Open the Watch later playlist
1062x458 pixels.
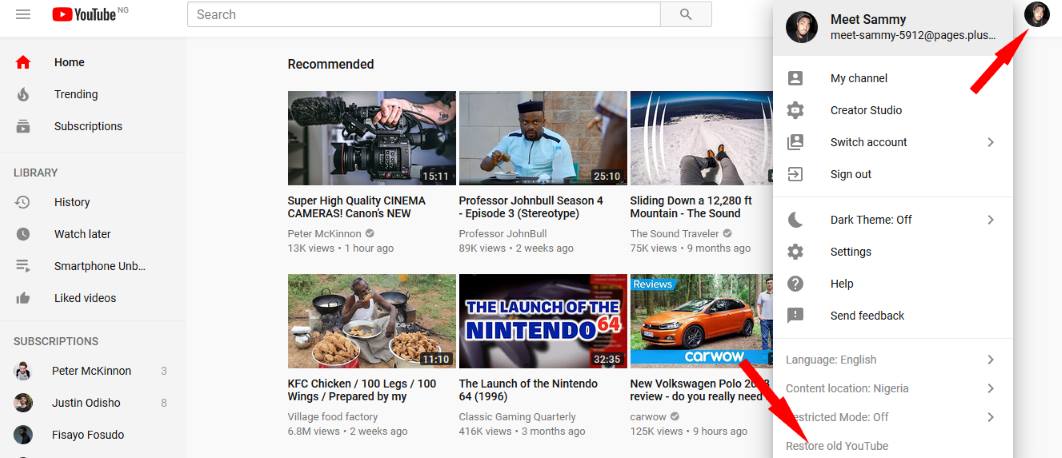(82, 234)
